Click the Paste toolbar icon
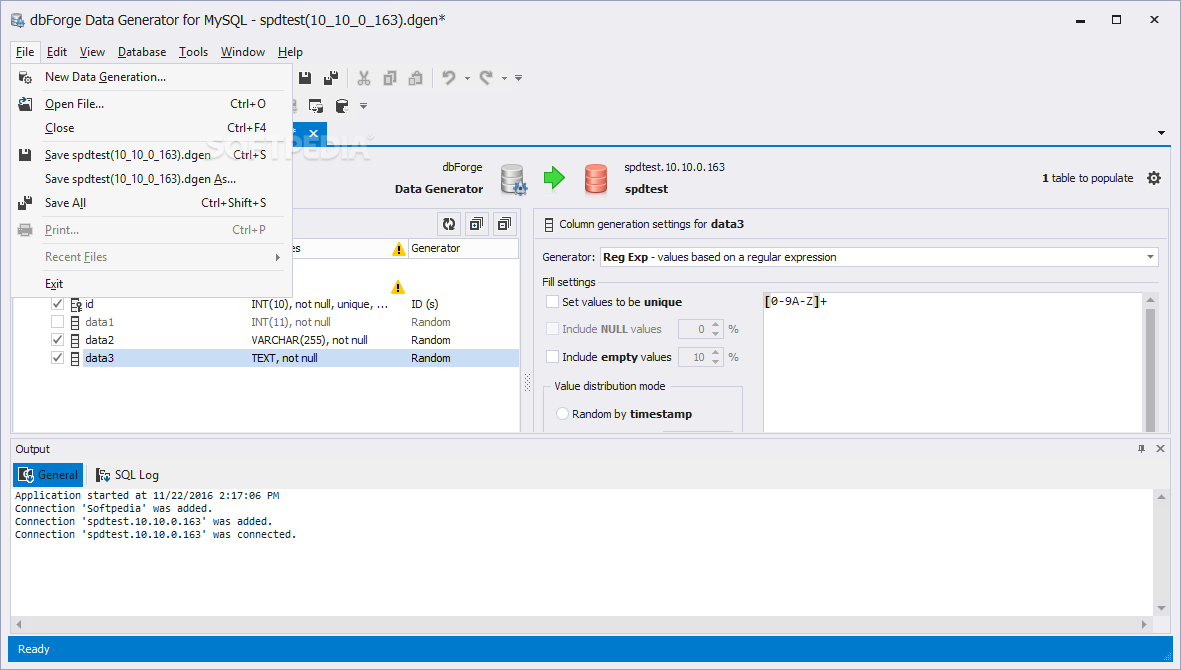This screenshot has height=670, width=1181. (x=415, y=78)
